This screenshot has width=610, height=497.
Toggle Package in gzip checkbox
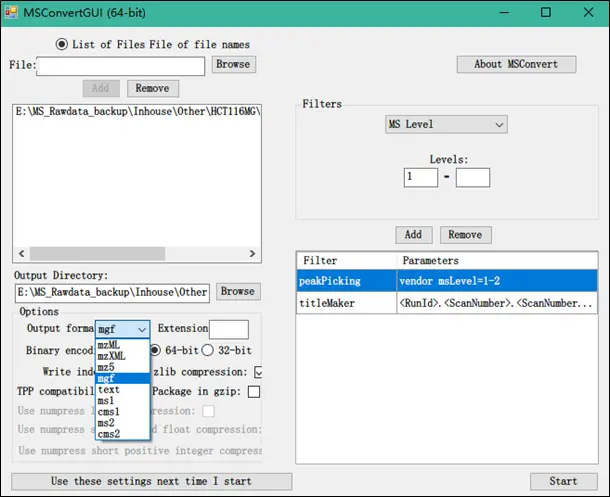pos(254,392)
